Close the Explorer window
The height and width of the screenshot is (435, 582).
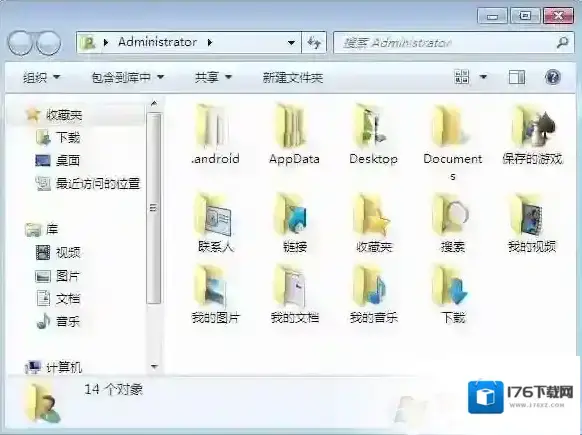click(x=558, y=16)
